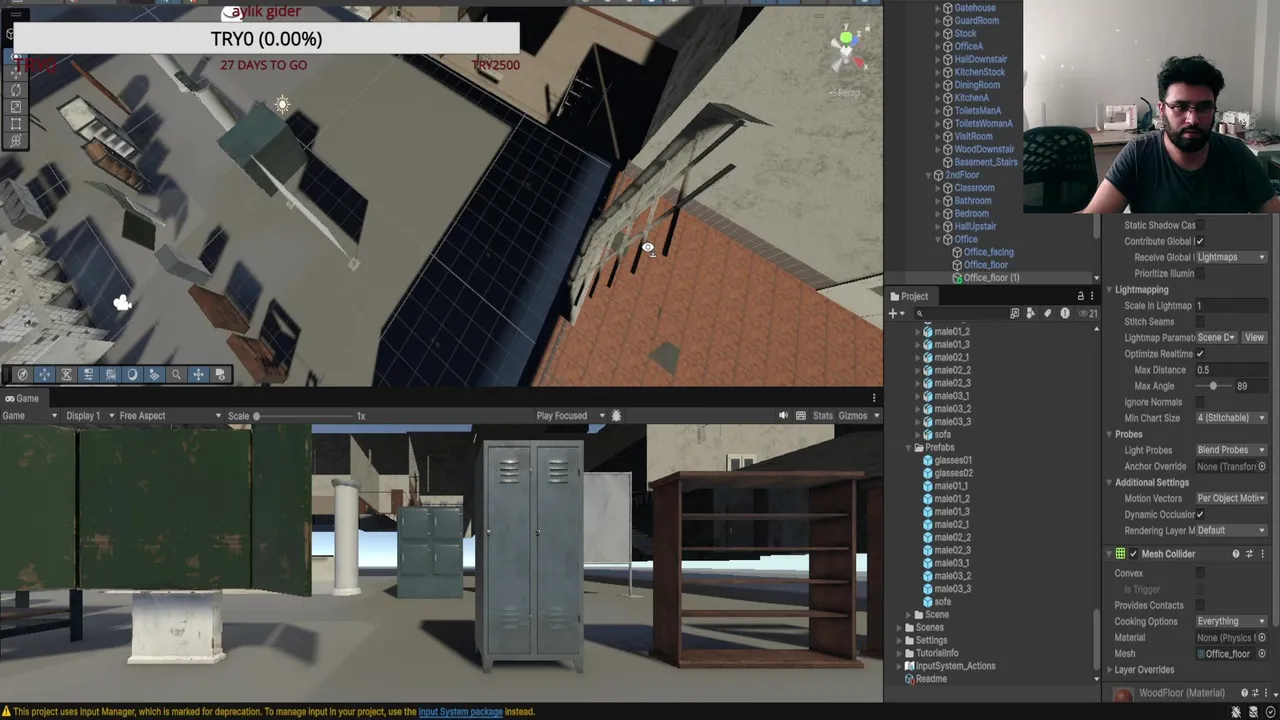Toggle hidden packages eye count in Project
This screenshot has height=720, width=1280.
[1087, 313]
